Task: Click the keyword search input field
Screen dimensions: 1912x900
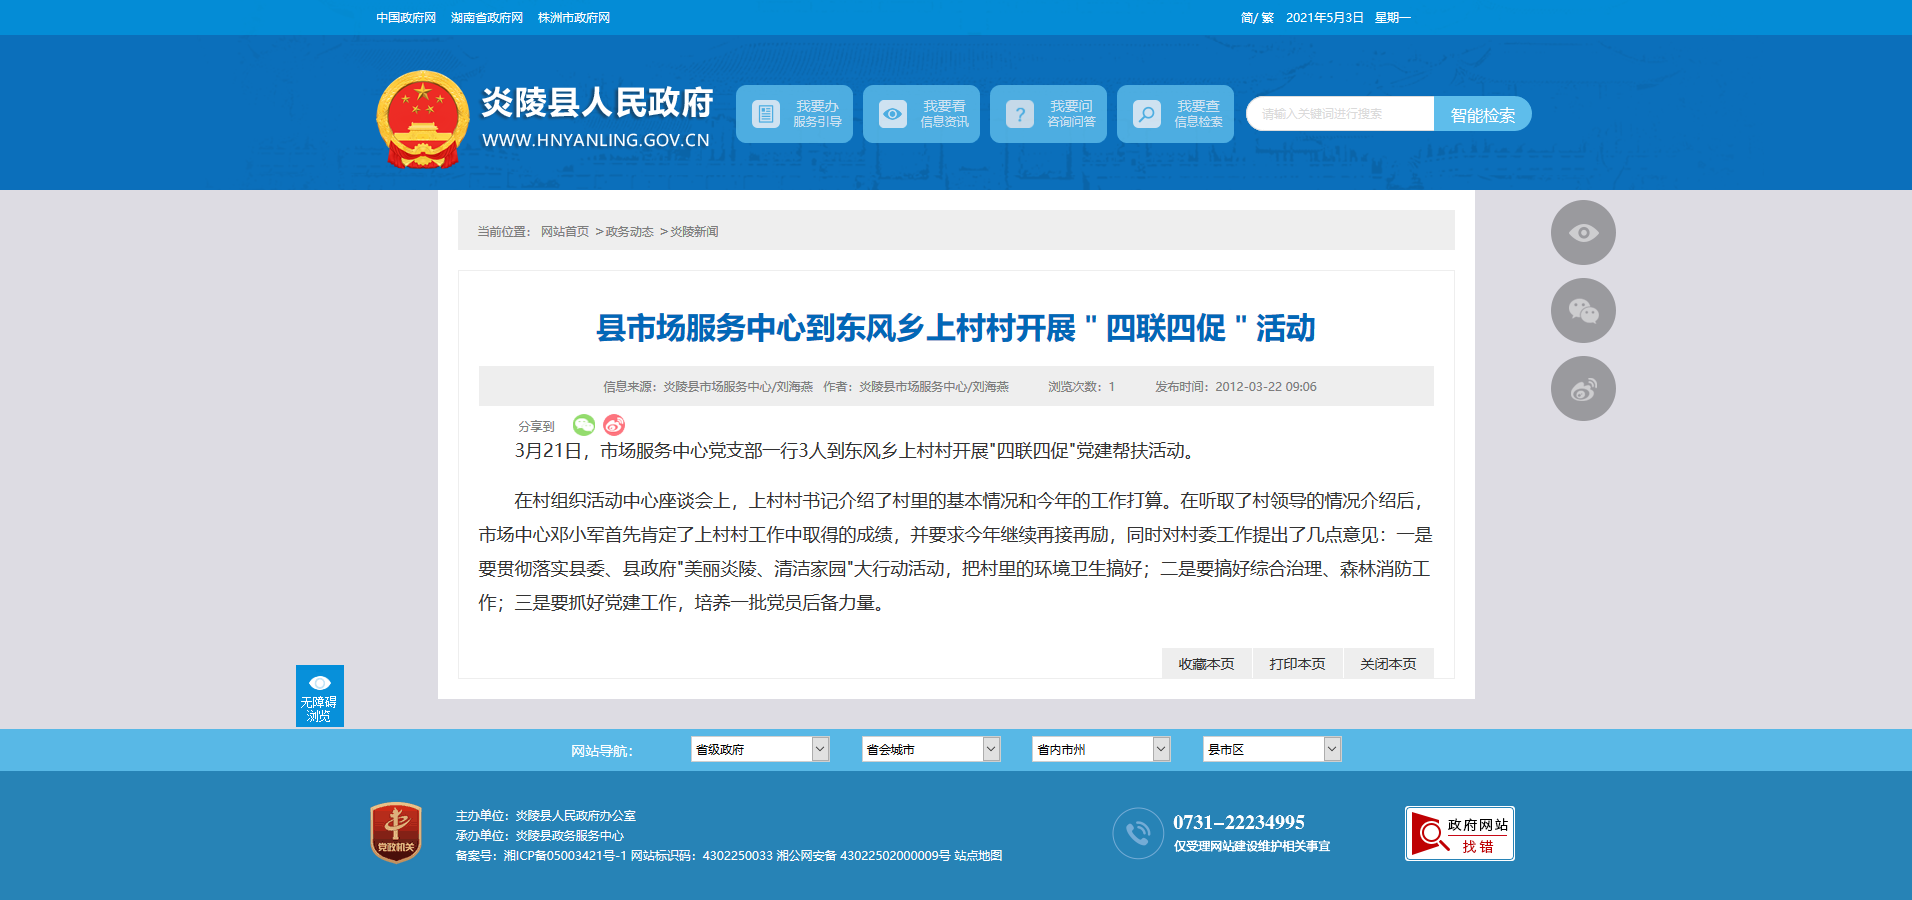Action: [x=1340, y=114]
